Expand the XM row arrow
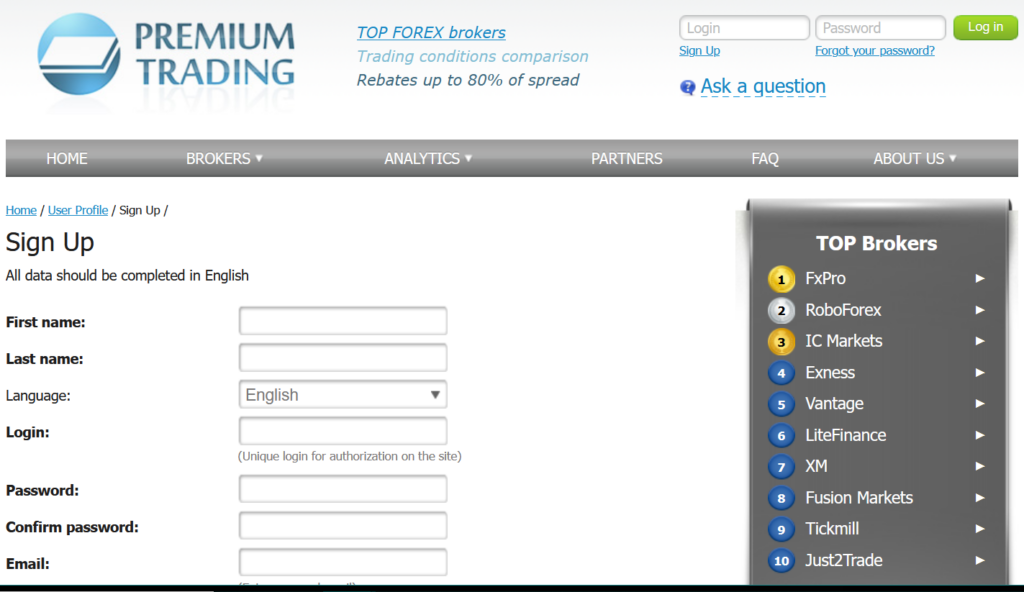 click(x=980, y=466)
